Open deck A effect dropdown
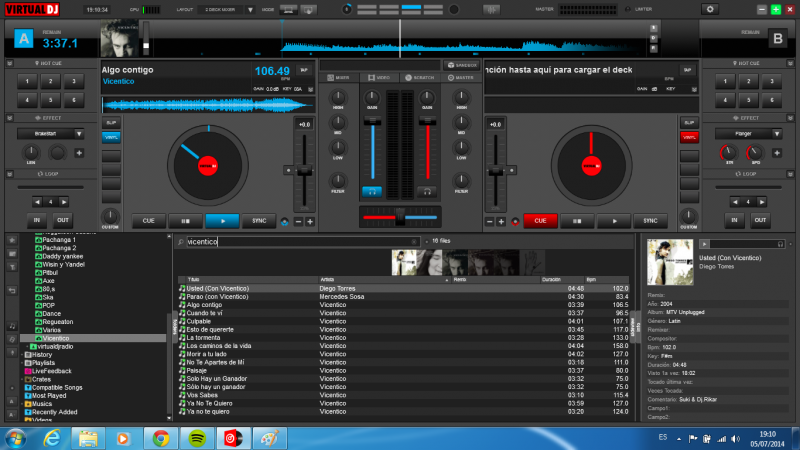This screenshot has width=800, height=450. [79, 134]
